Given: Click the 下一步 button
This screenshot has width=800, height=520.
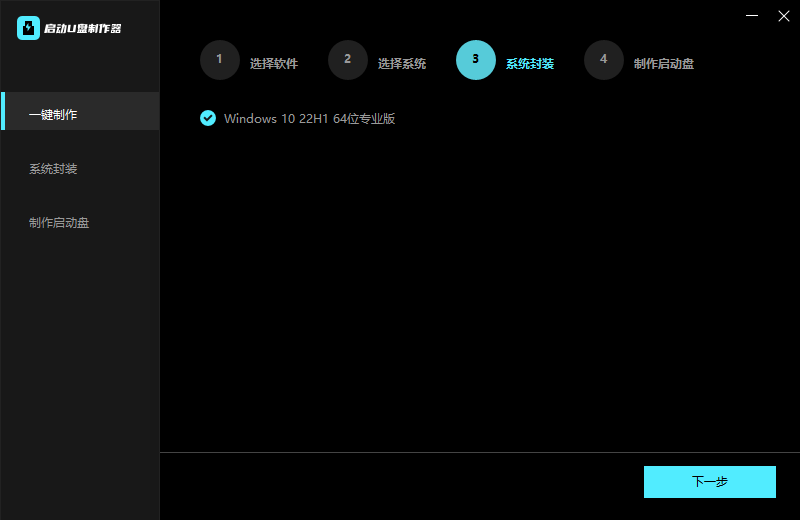Looking at the screenshot, I should pos(709,481).
